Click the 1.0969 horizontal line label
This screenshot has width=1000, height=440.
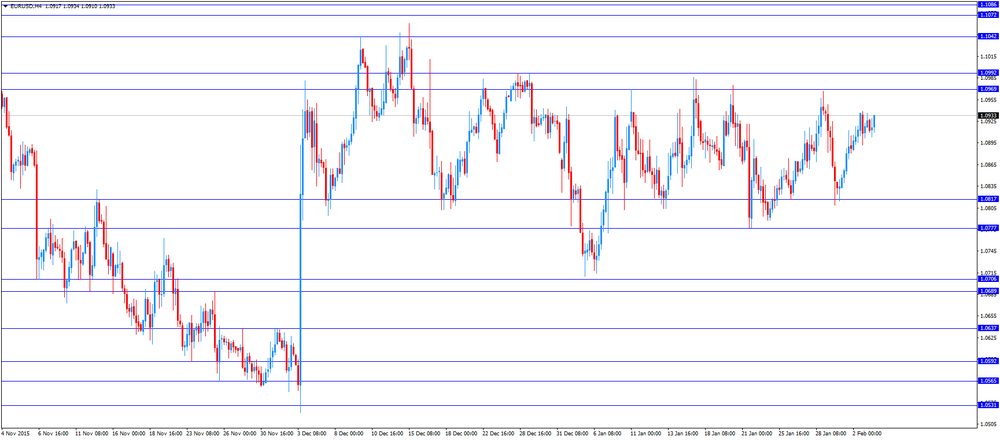point(987,89)
